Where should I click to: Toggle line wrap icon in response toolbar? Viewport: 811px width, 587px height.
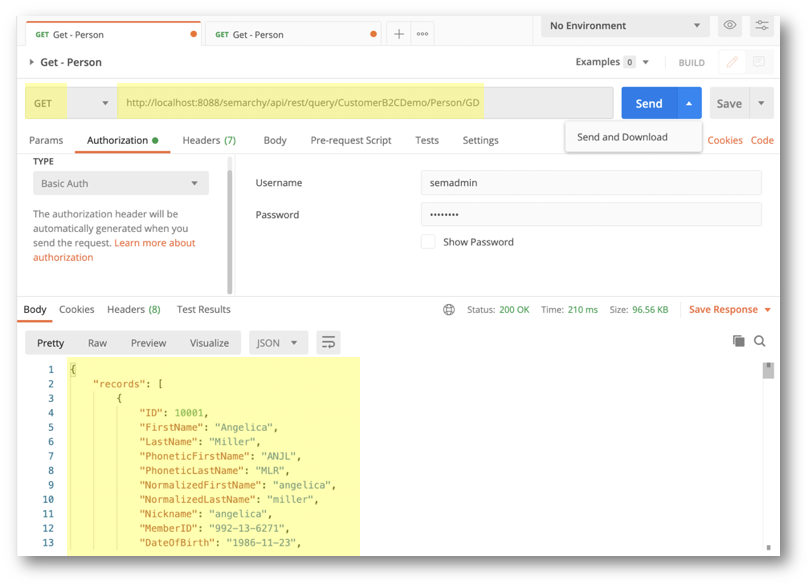[x=328, y=342]
